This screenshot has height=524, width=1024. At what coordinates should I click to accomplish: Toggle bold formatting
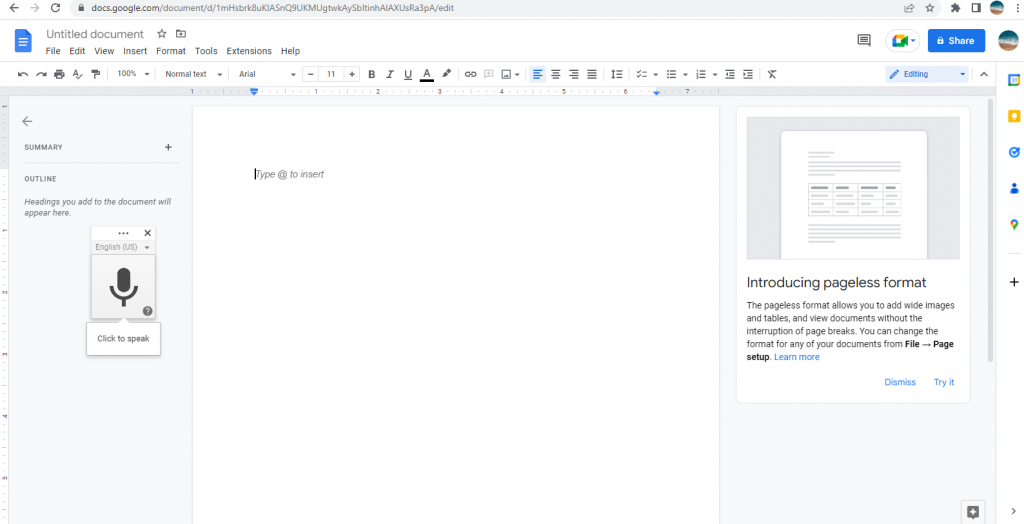point(372,74)
